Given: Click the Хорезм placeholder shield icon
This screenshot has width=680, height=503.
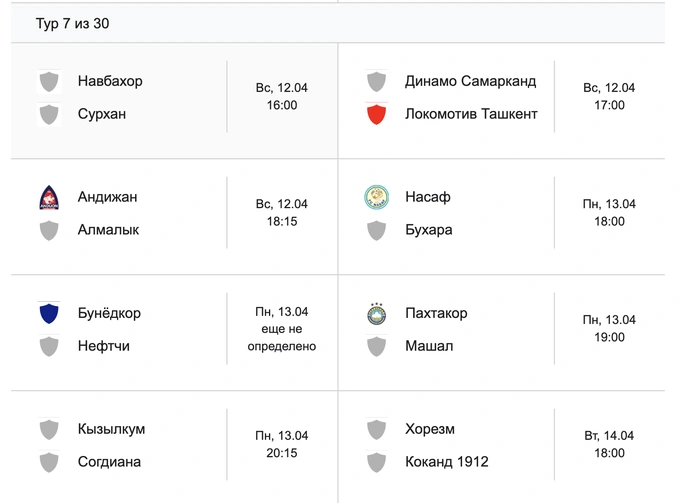Looking at the screenshot, I should click(376, 429).
